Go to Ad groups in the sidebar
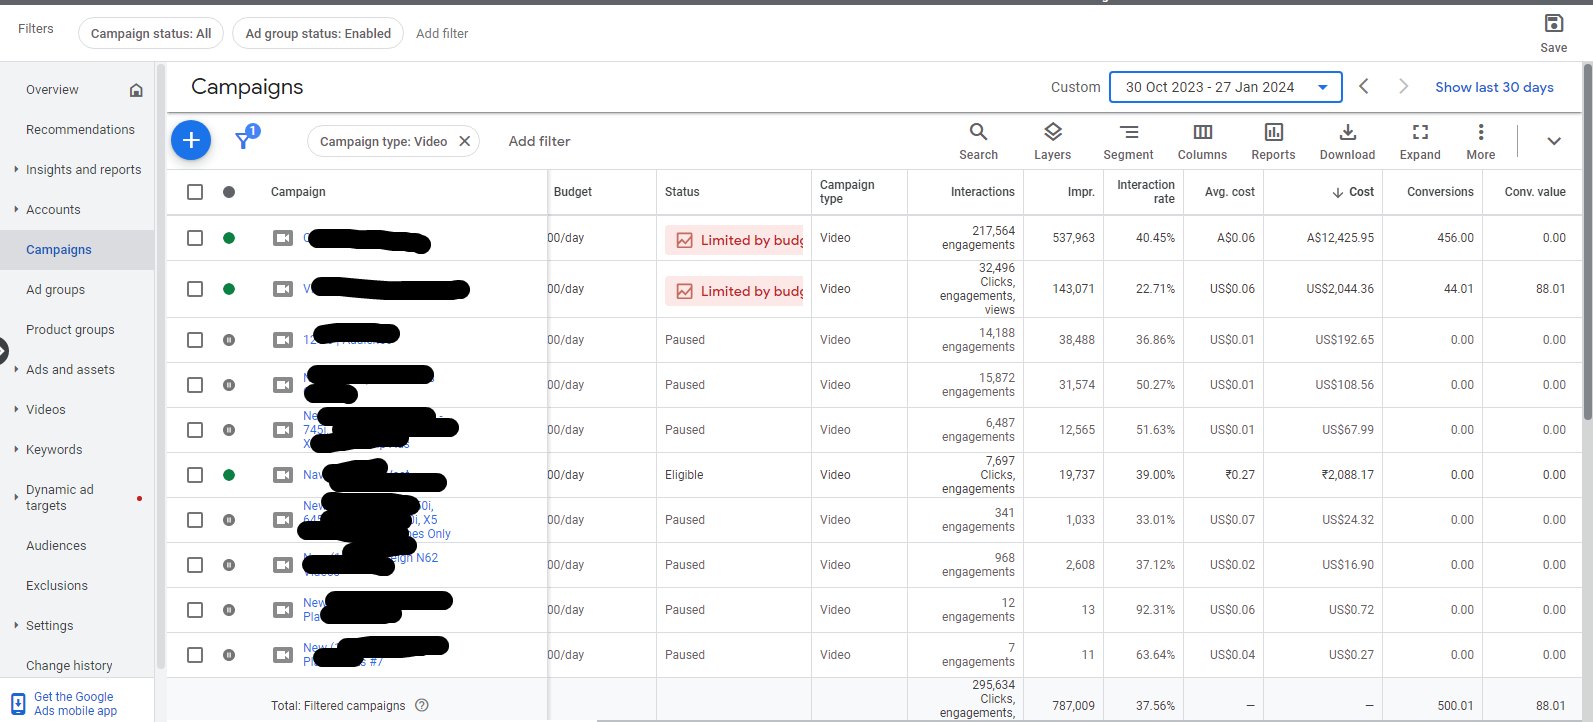1593x722 pixels. coord(56,290)
